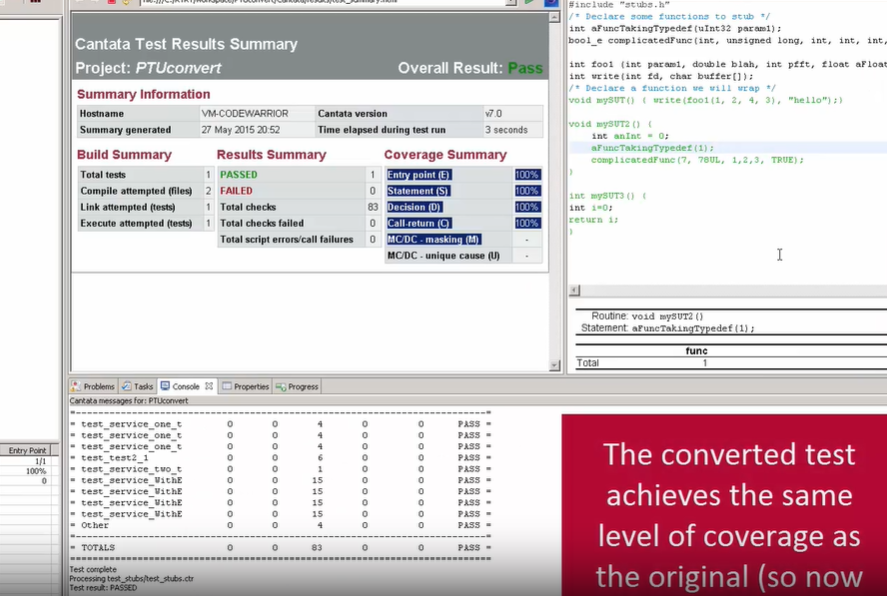Viewport: 887px width, 596px height.
Task: Click the code editor horizontal scroll-left arrow
Action: (x=574, y=290)
